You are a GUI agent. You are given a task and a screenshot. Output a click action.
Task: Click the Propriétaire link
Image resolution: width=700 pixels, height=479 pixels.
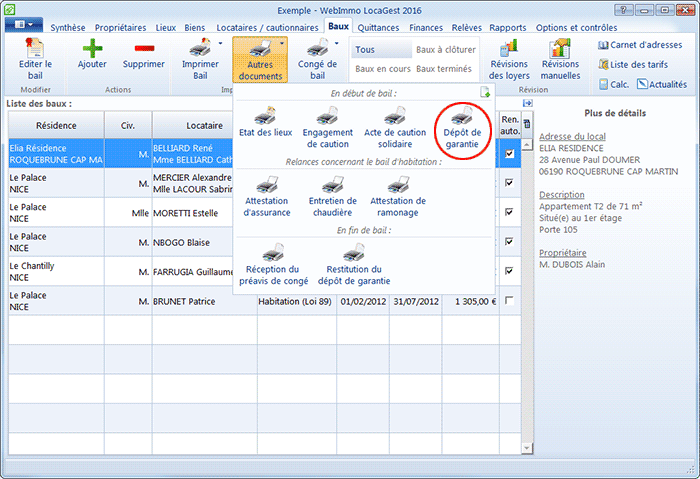[562, 253]
